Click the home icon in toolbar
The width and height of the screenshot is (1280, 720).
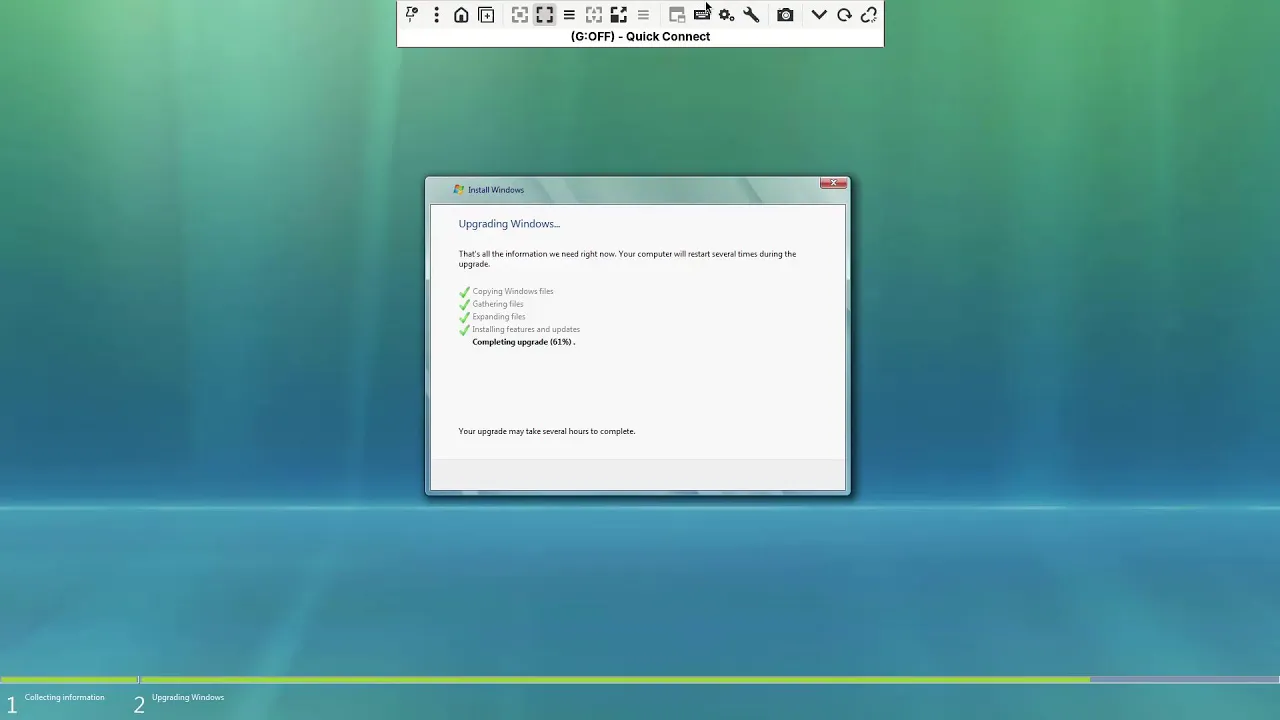(461, 14)
